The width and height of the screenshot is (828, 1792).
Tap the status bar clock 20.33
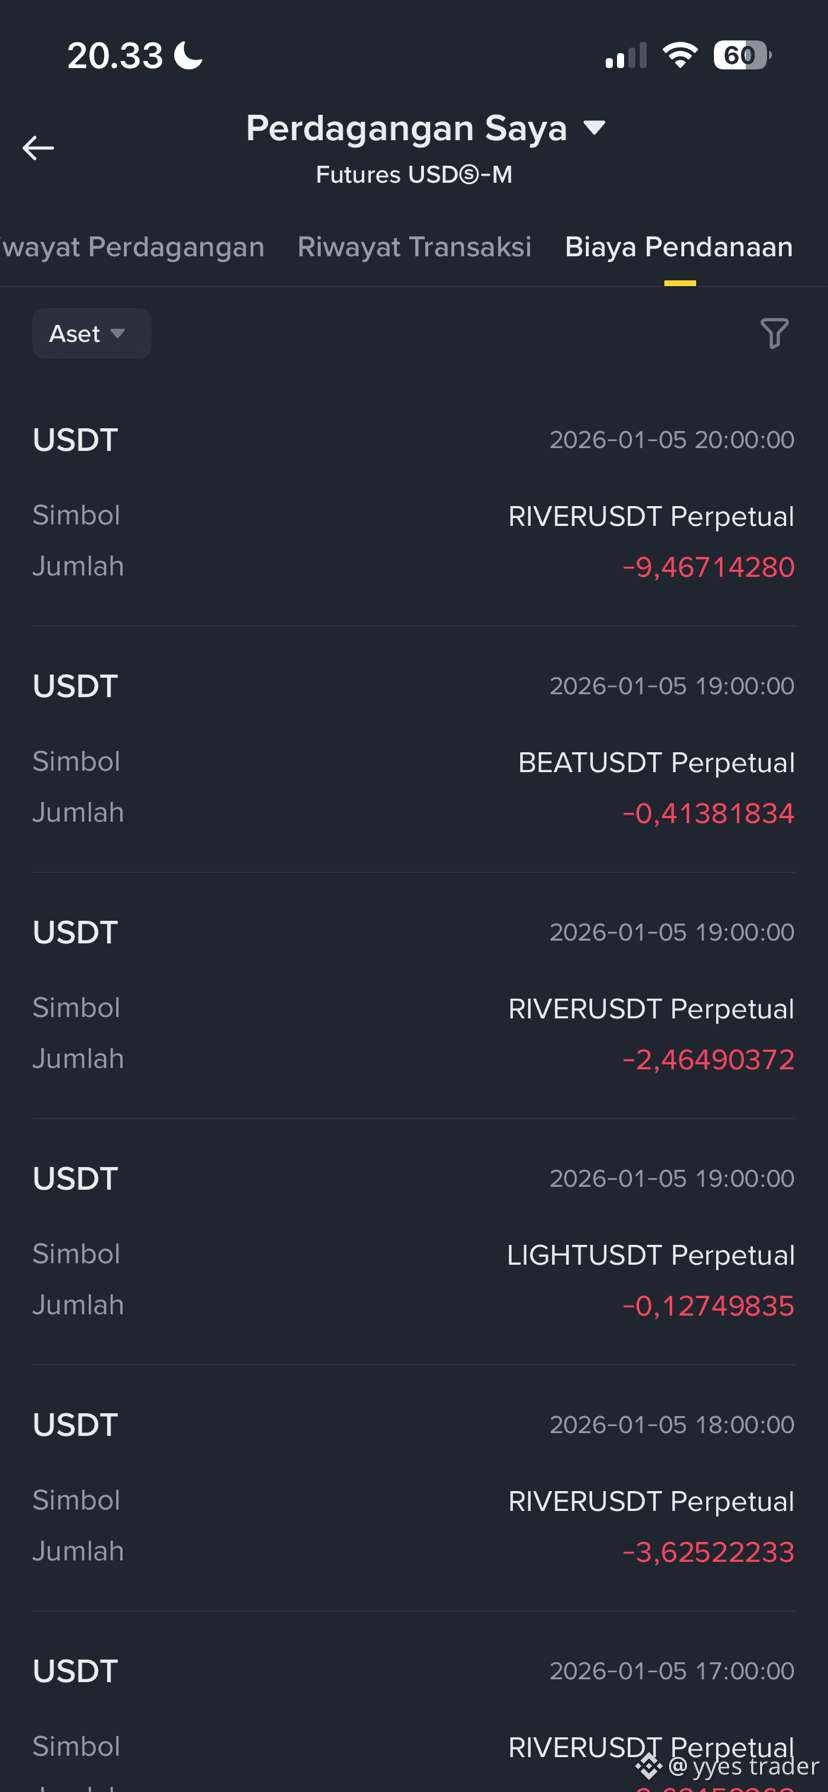(115, 55)
